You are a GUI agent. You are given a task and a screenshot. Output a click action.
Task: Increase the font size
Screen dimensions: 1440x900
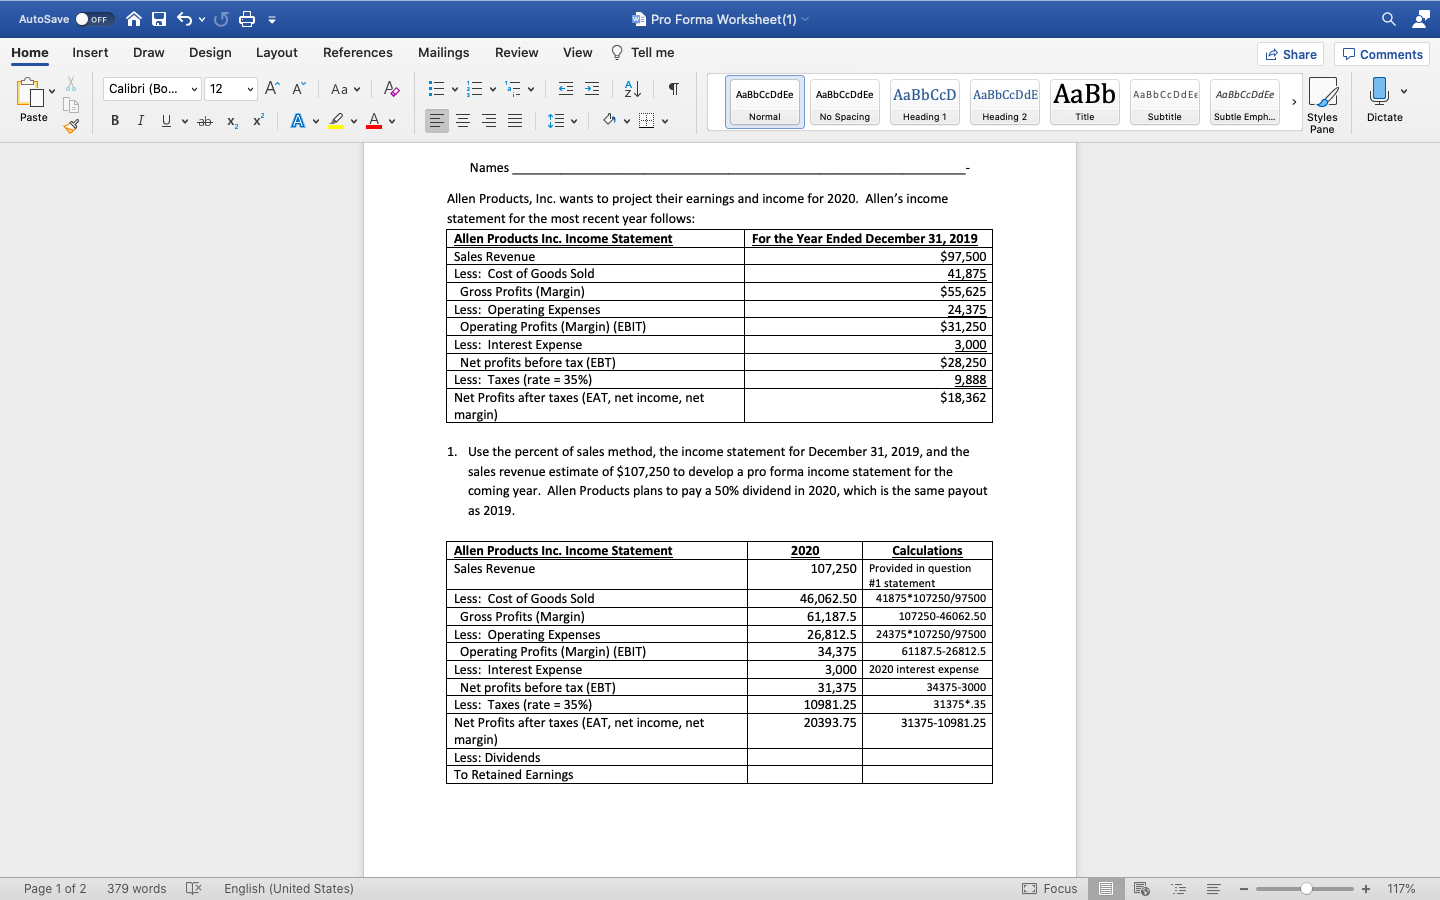pos(271,88)
